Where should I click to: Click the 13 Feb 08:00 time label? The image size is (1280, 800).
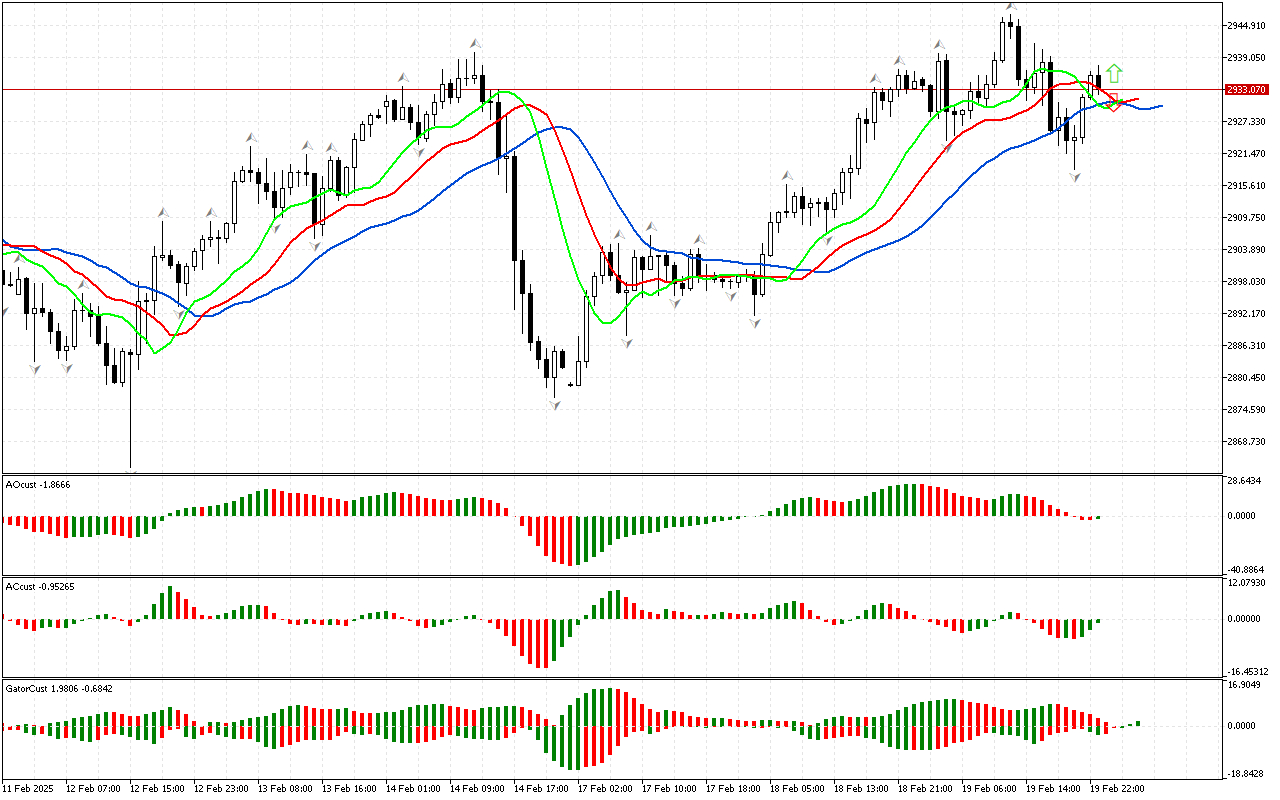click(x=285, y=789)
